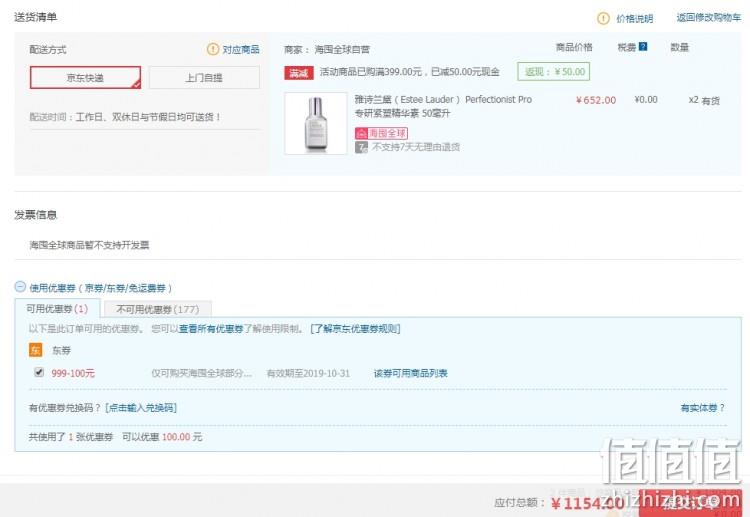Click the 7-day no-return icon
This screenshot has height=517, width=750.
[x=361, y=147]
